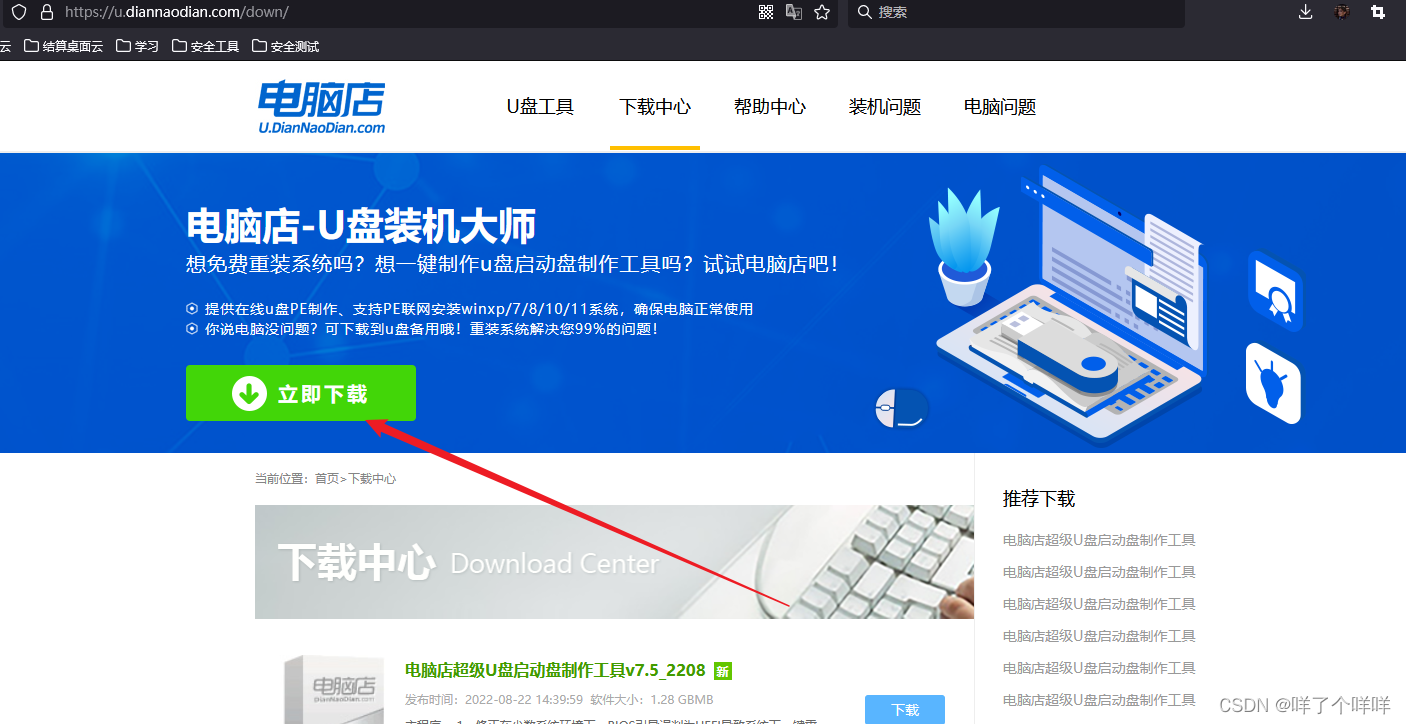1406x724 pixels.
Task: Click the first 电脑店超级U盘启动盘制作工具 recommended link
Action: 1099,540
